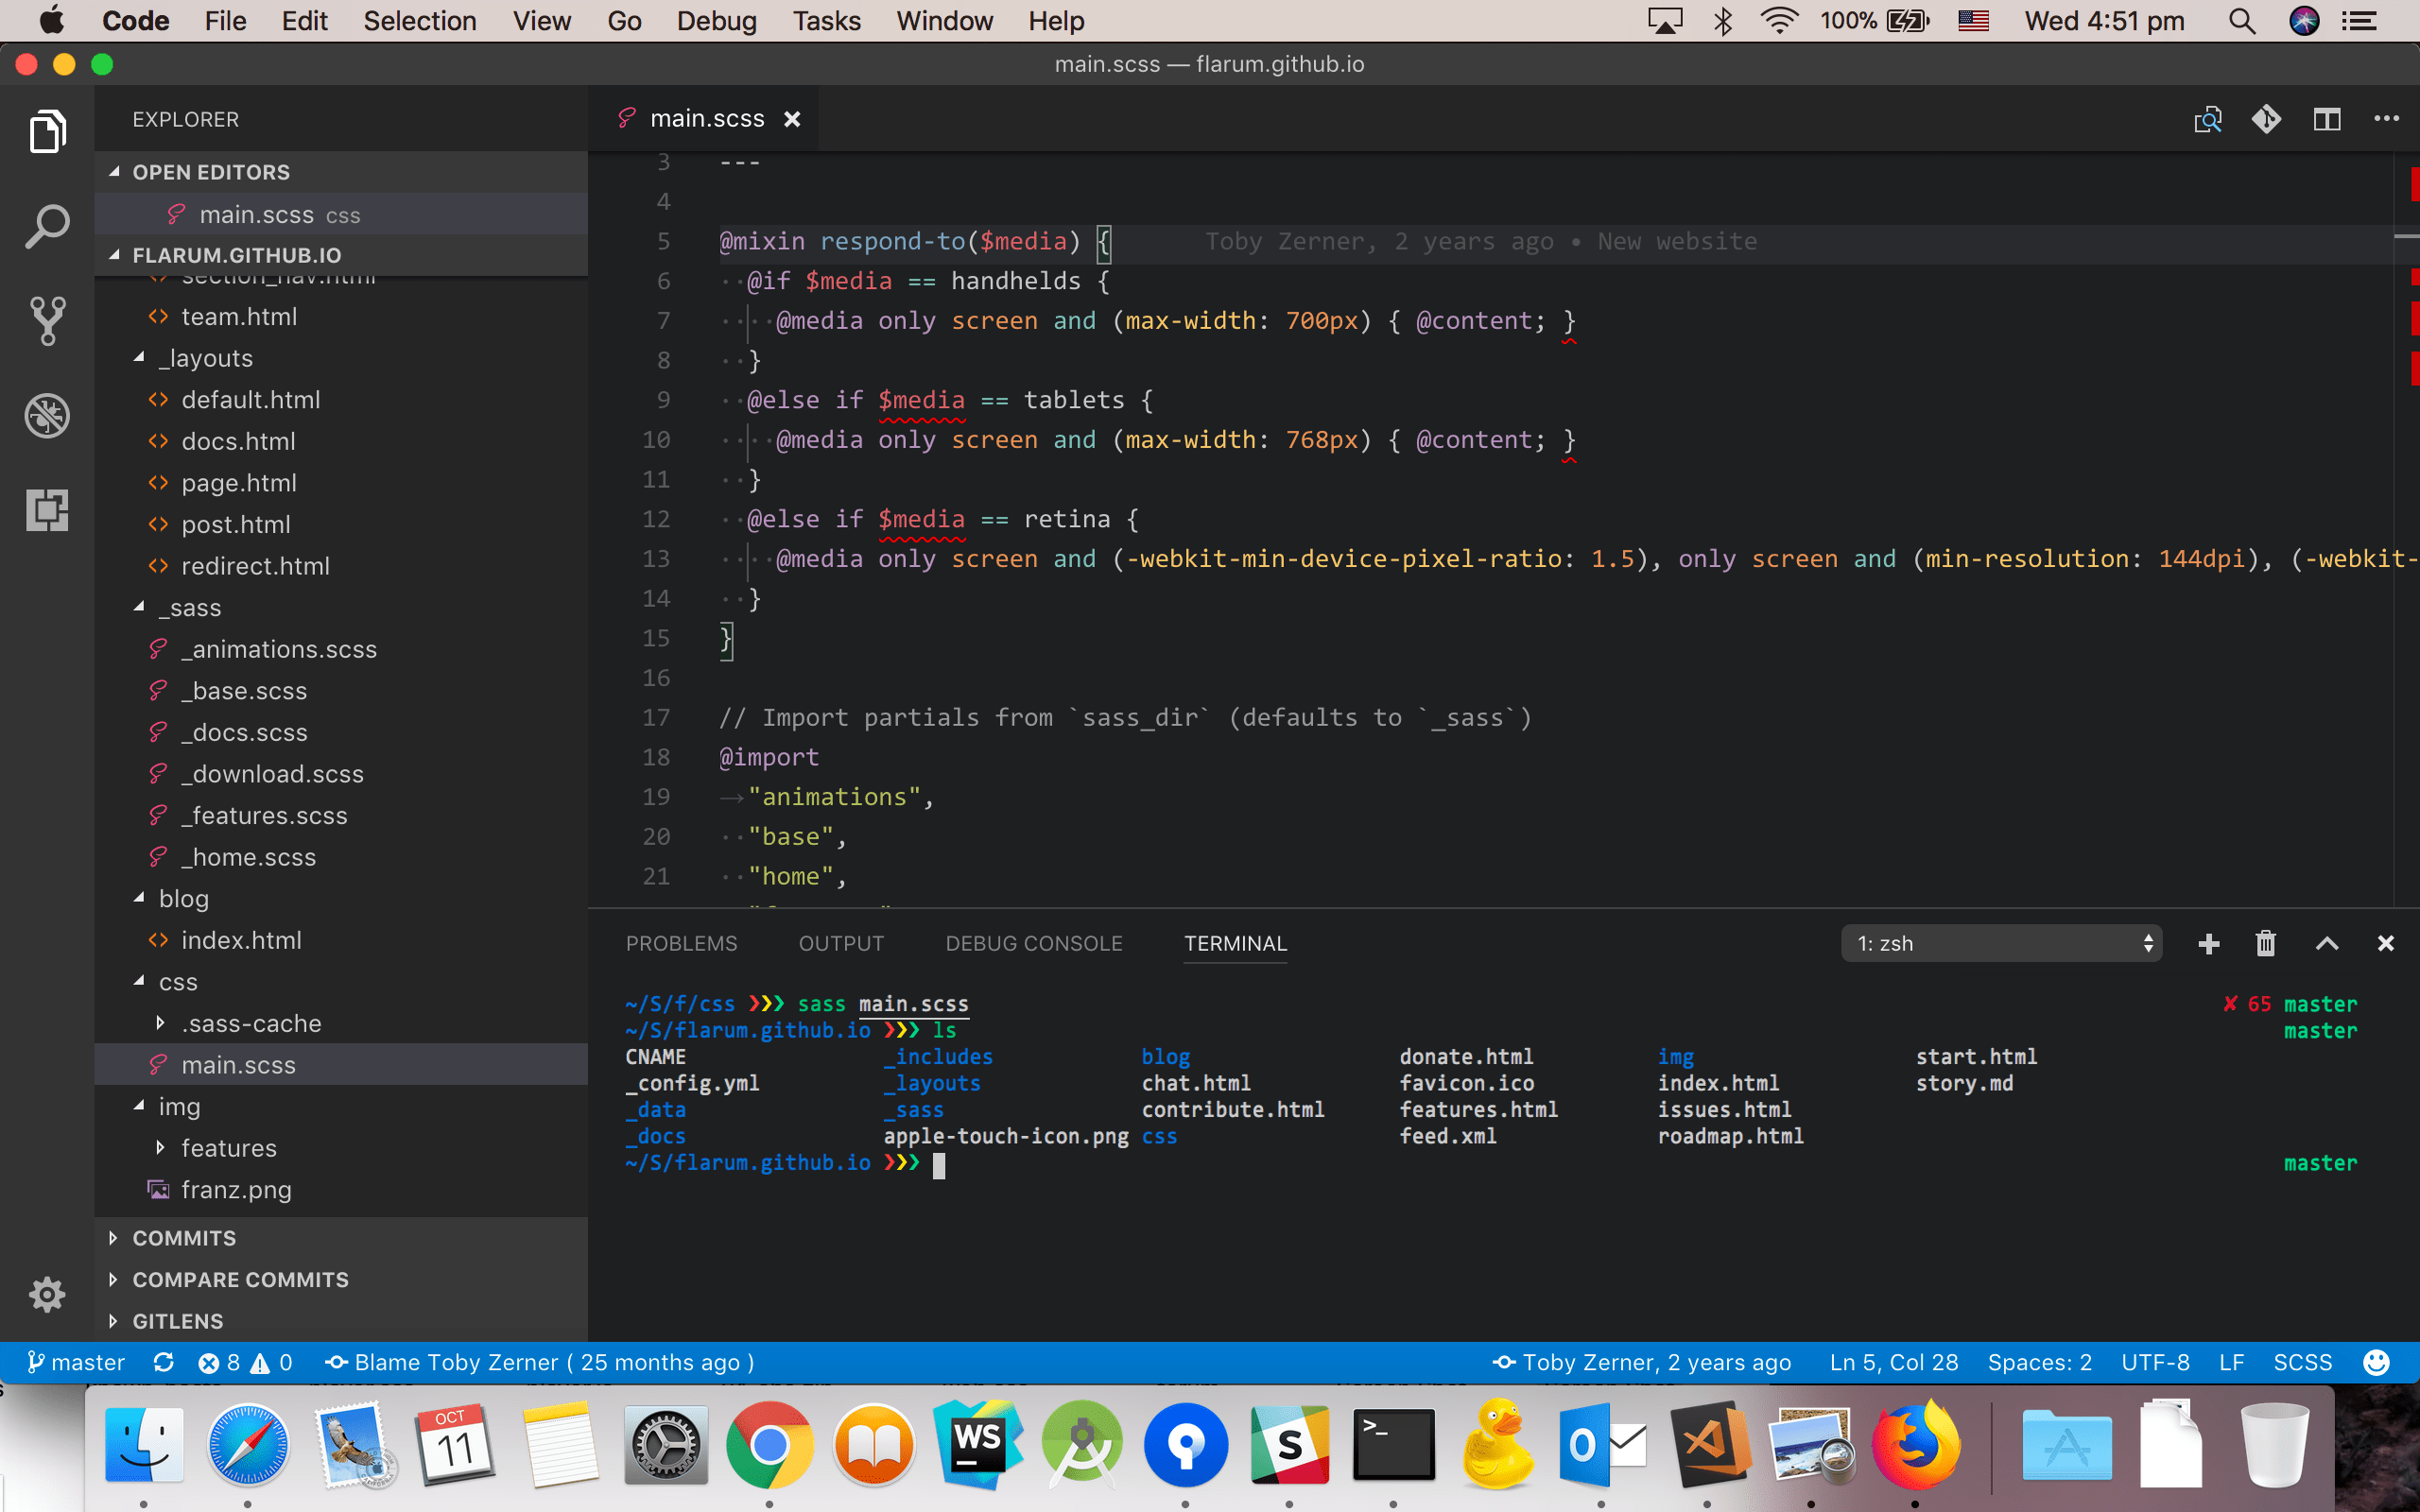Screen dimensions: 2420x1512
Task: Toggle GitLens file blame icon in editor toolbar
Action: click(x=2266, y=120)
